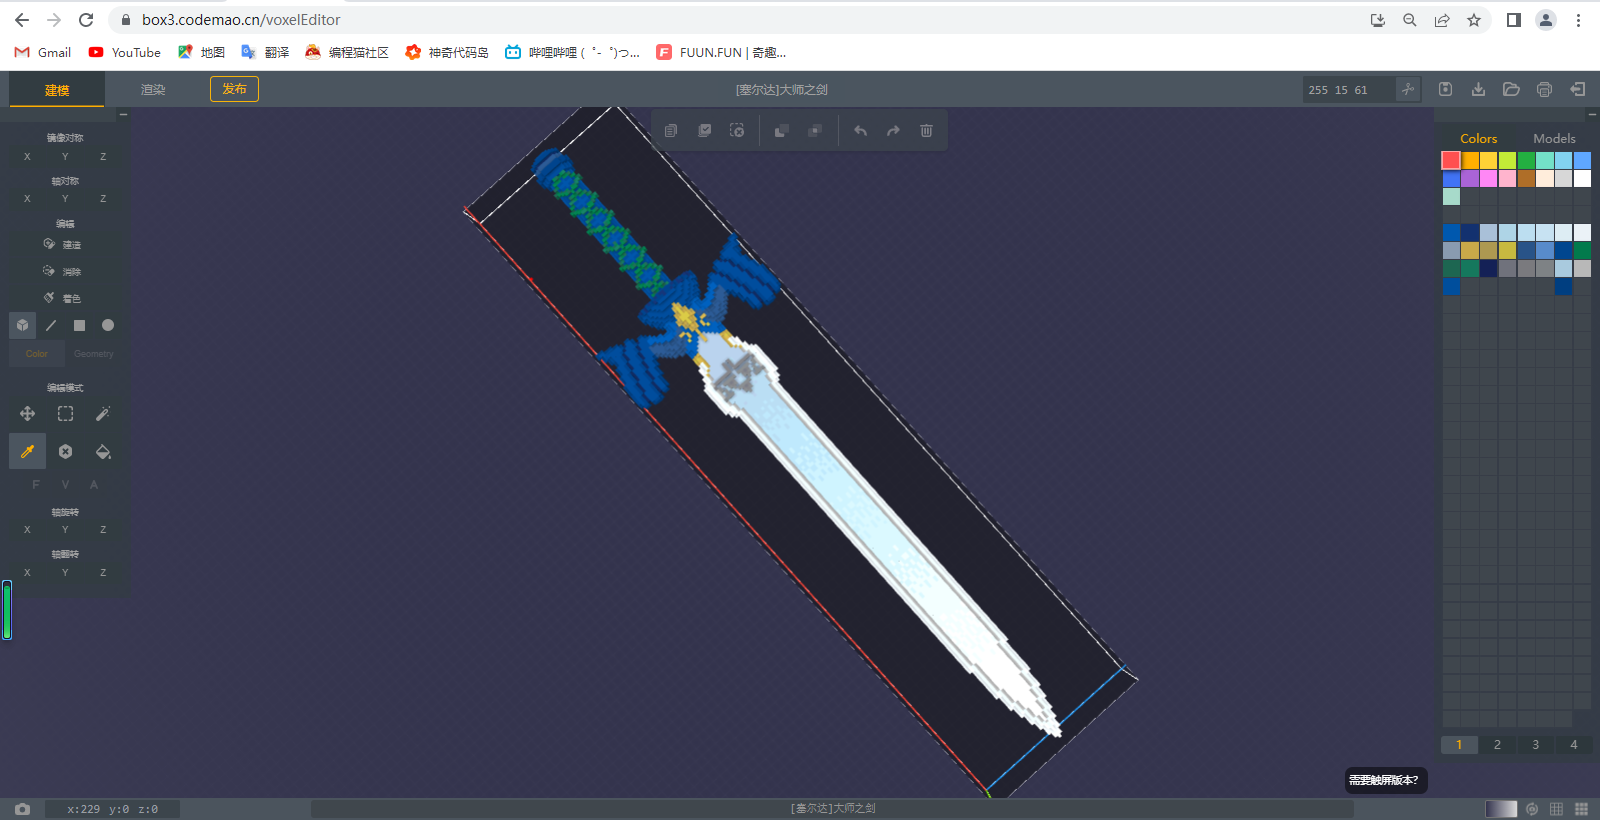Open the Gmail bookmark

click(x=43, y=52)
